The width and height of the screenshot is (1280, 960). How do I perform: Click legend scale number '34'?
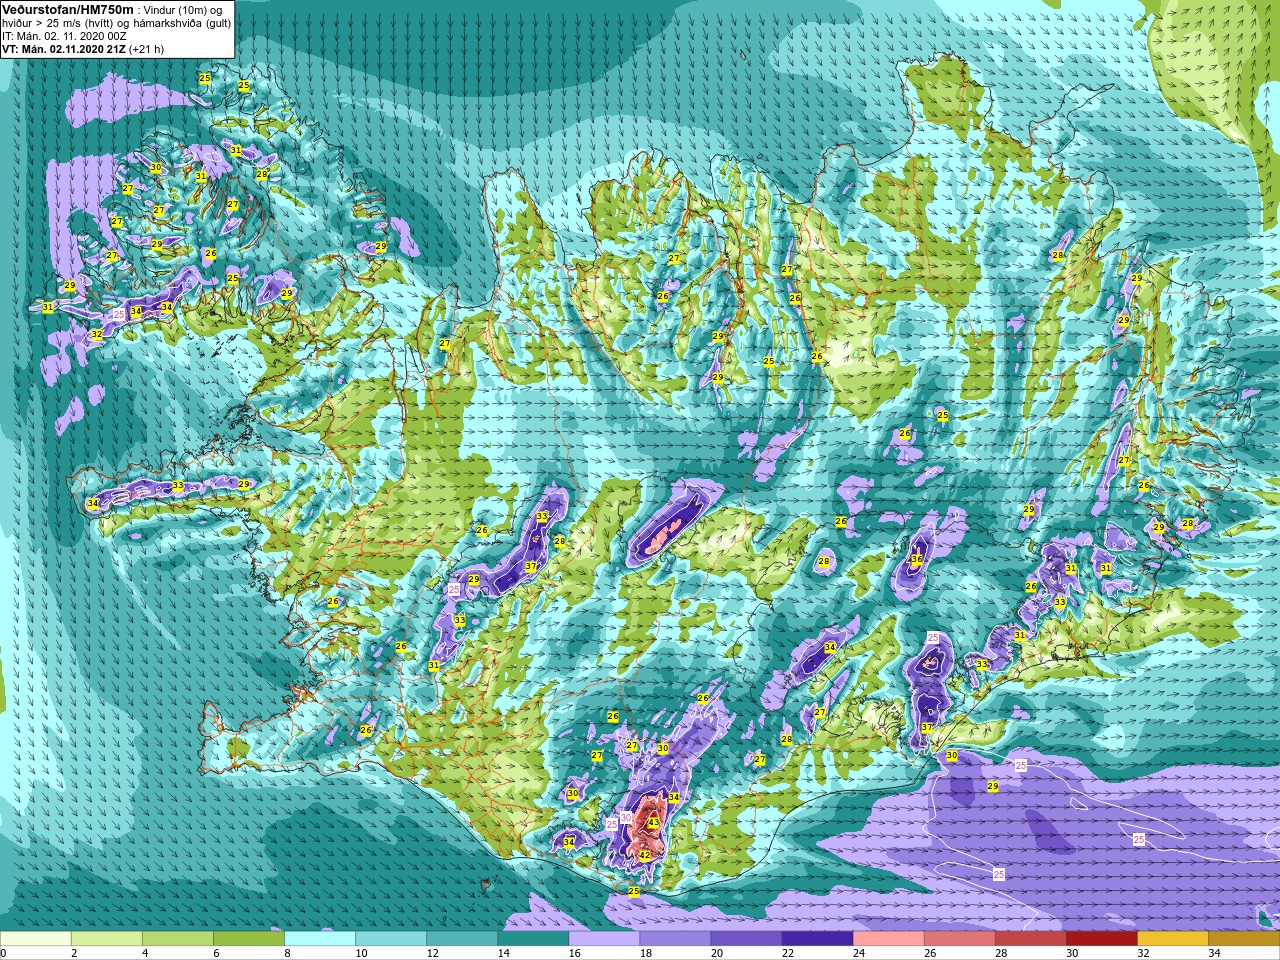click(x=1214, y=953)
